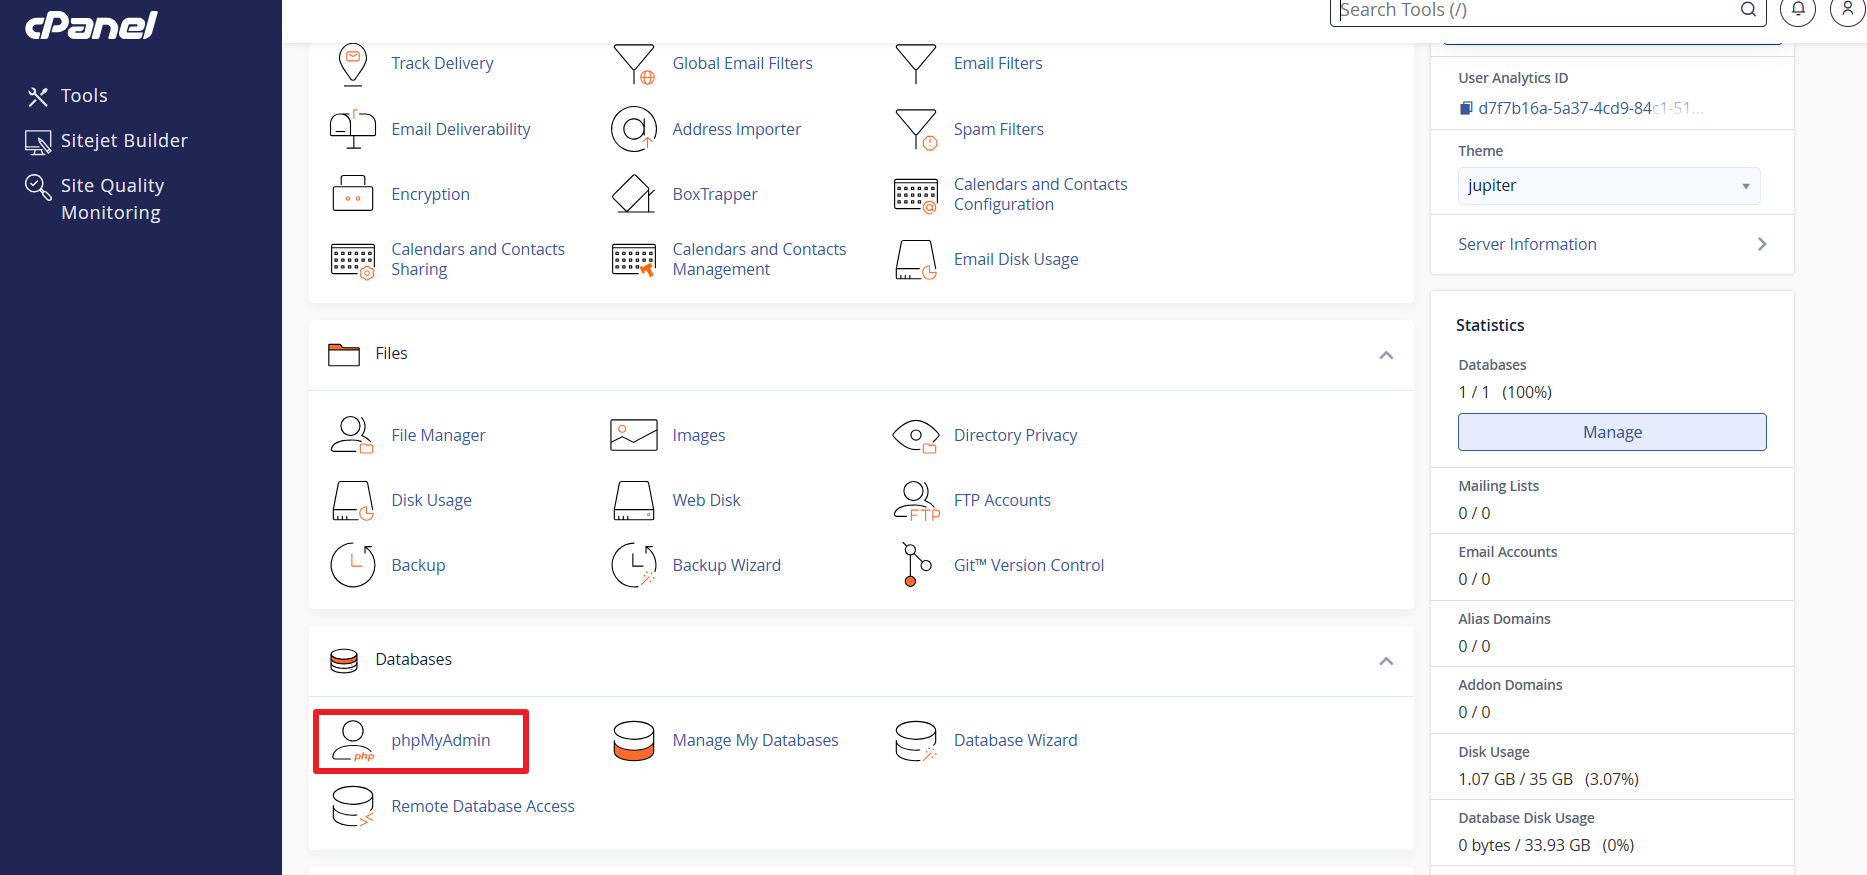The width and height of the screenshot is (1867, 875).
Task: Open Tools in the sidebar
Action: coord(84,96)
